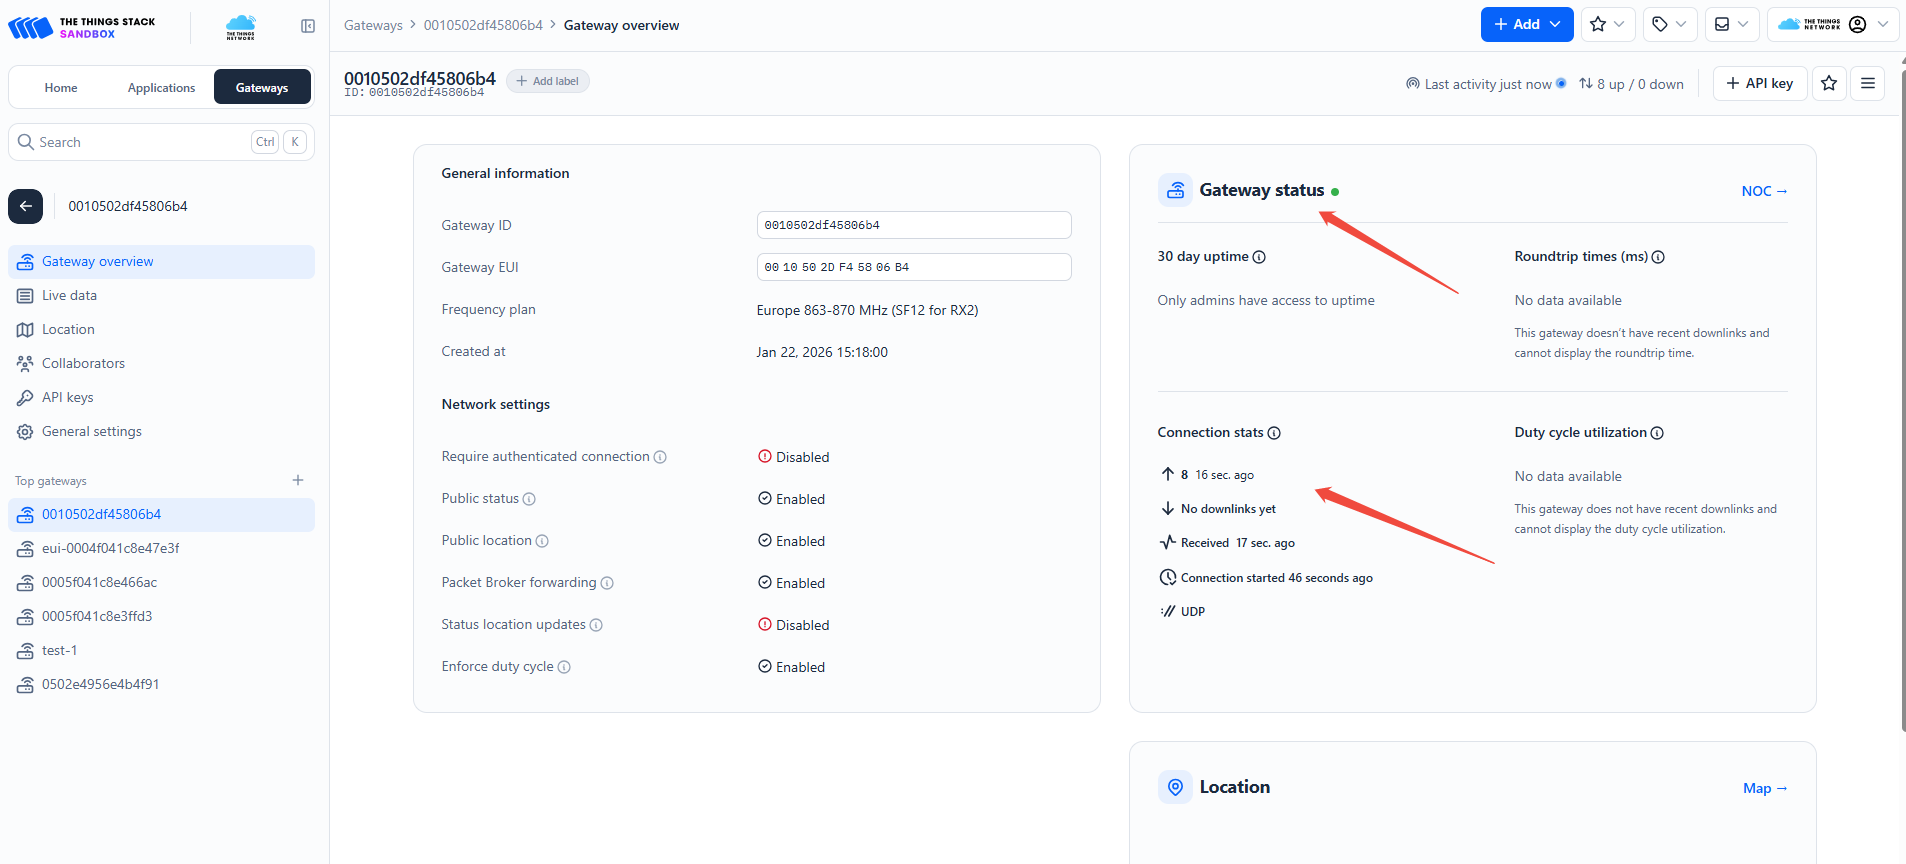Image resolution: width=1906 pixels, height=864 pixels.
Task: Expand the bookmarks star dropdown in header
Action: 1608,24
